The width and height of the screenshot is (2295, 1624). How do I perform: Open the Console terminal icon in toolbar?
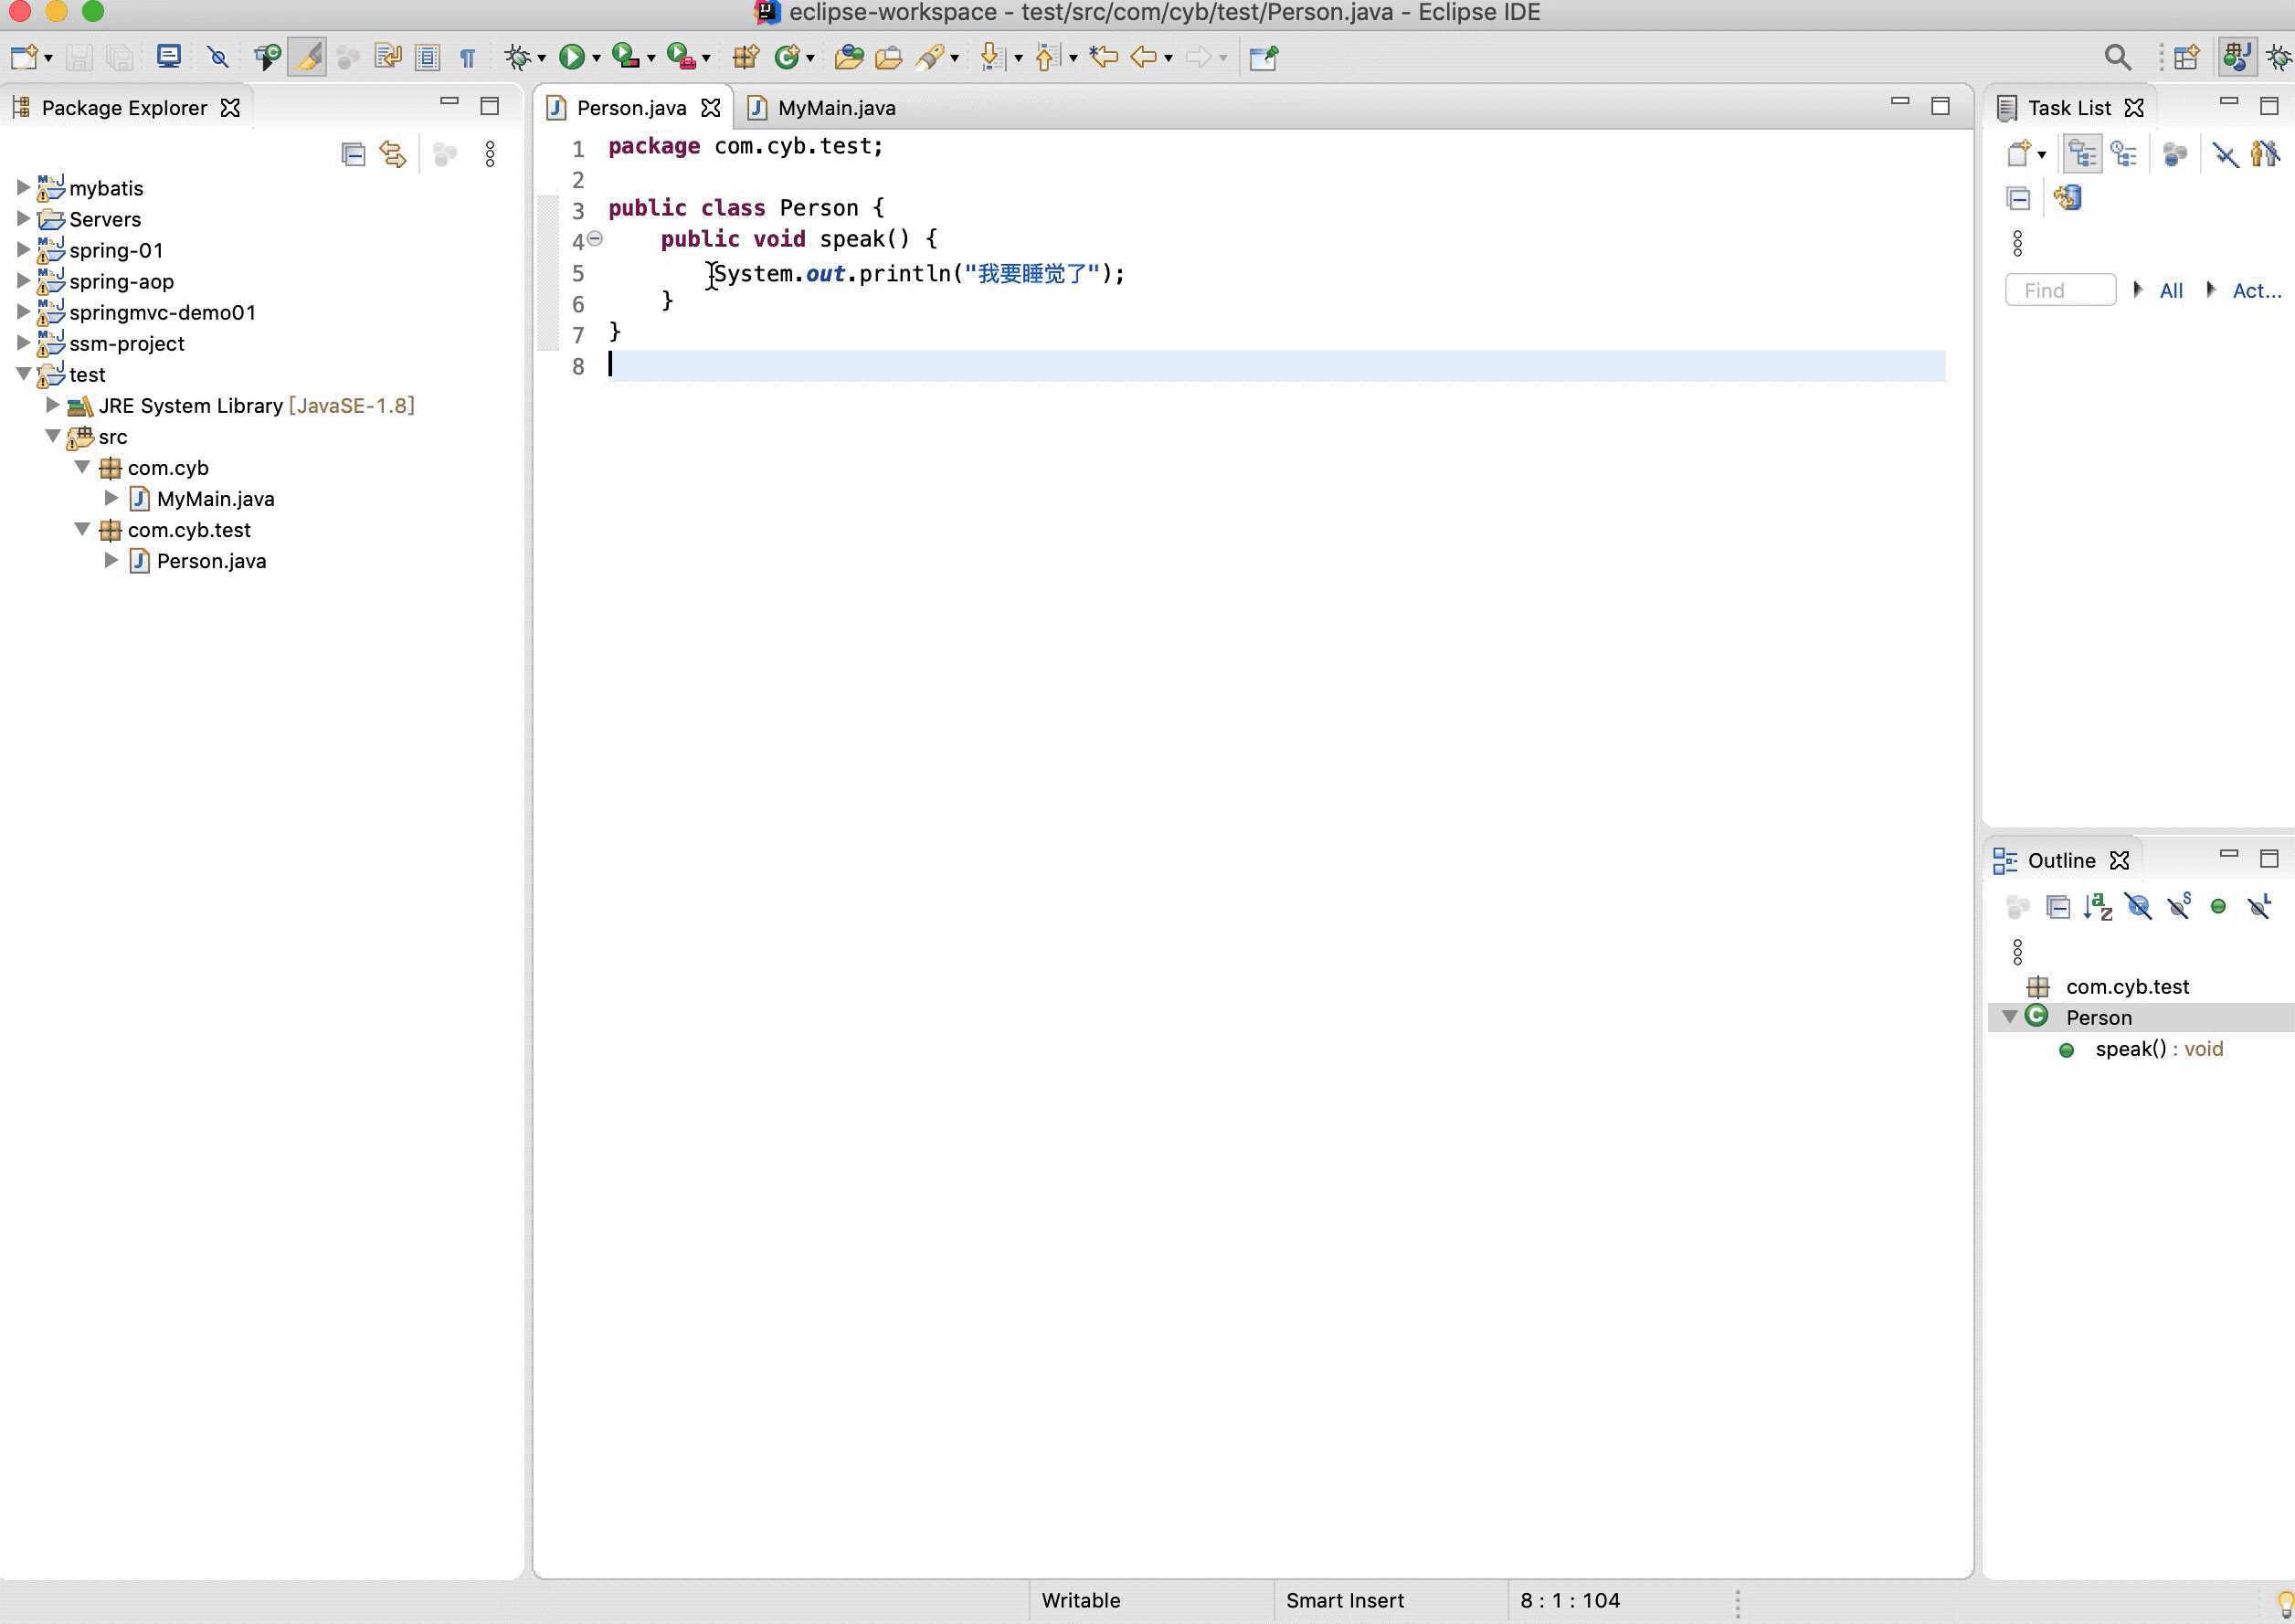[x=169, y=57]
